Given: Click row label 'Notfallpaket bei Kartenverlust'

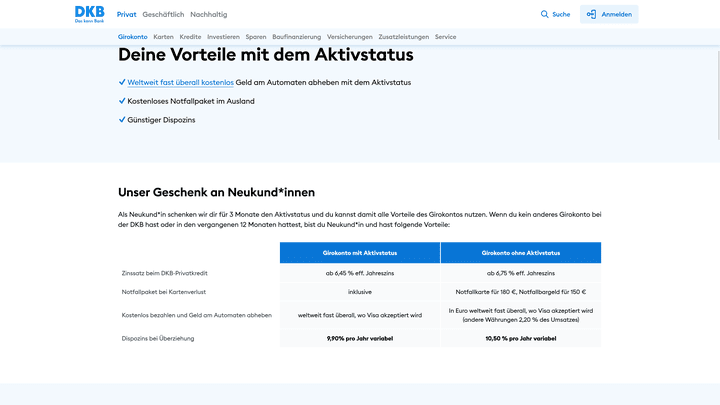Looking at the screenshot, I should pos(163,292).
